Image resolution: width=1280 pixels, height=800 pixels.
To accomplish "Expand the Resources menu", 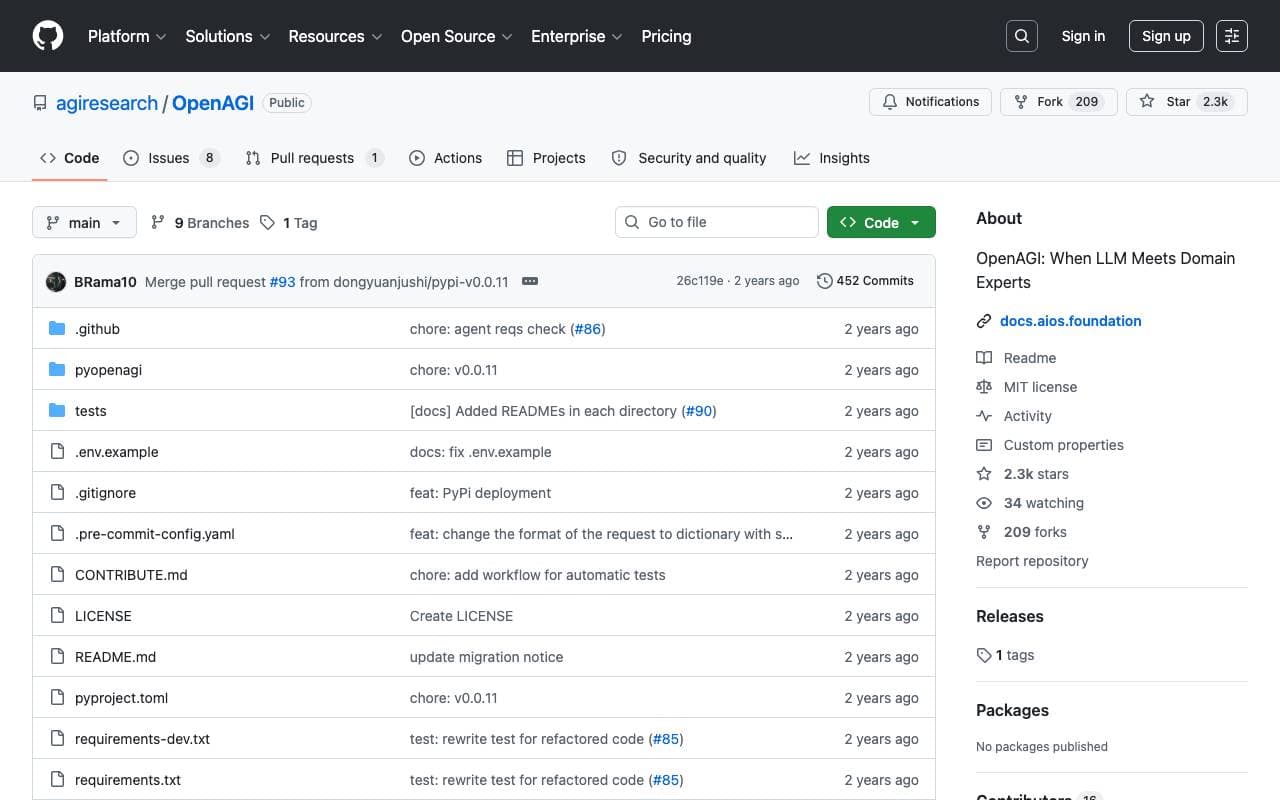I will [x=335, y=36].
